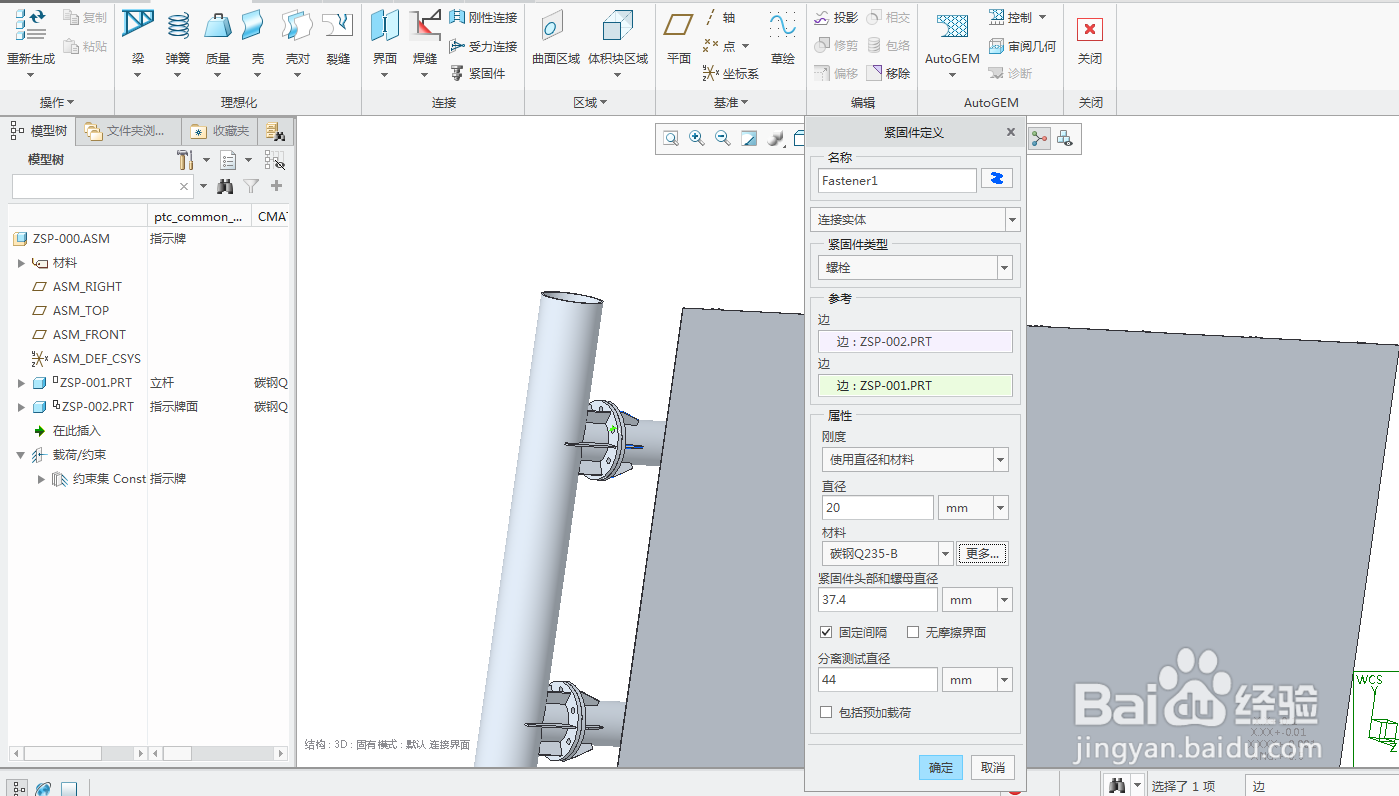Select 曲面区域 (Surface Region) tool

coord(556,37)
